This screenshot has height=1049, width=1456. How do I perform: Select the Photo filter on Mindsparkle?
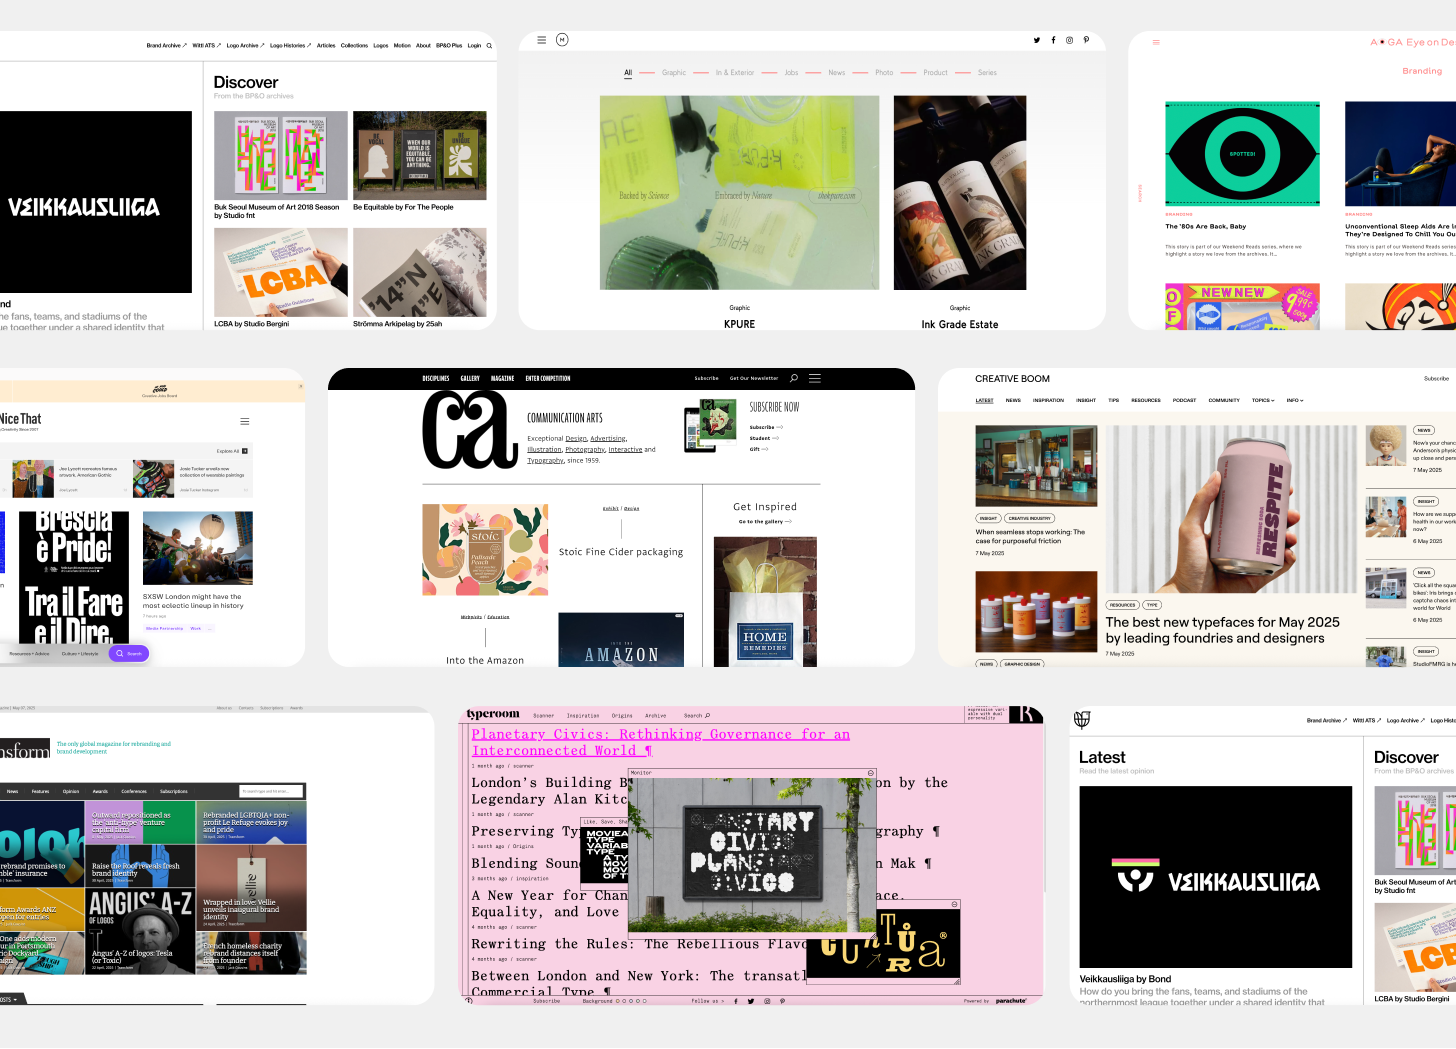[x=884, y=73]
